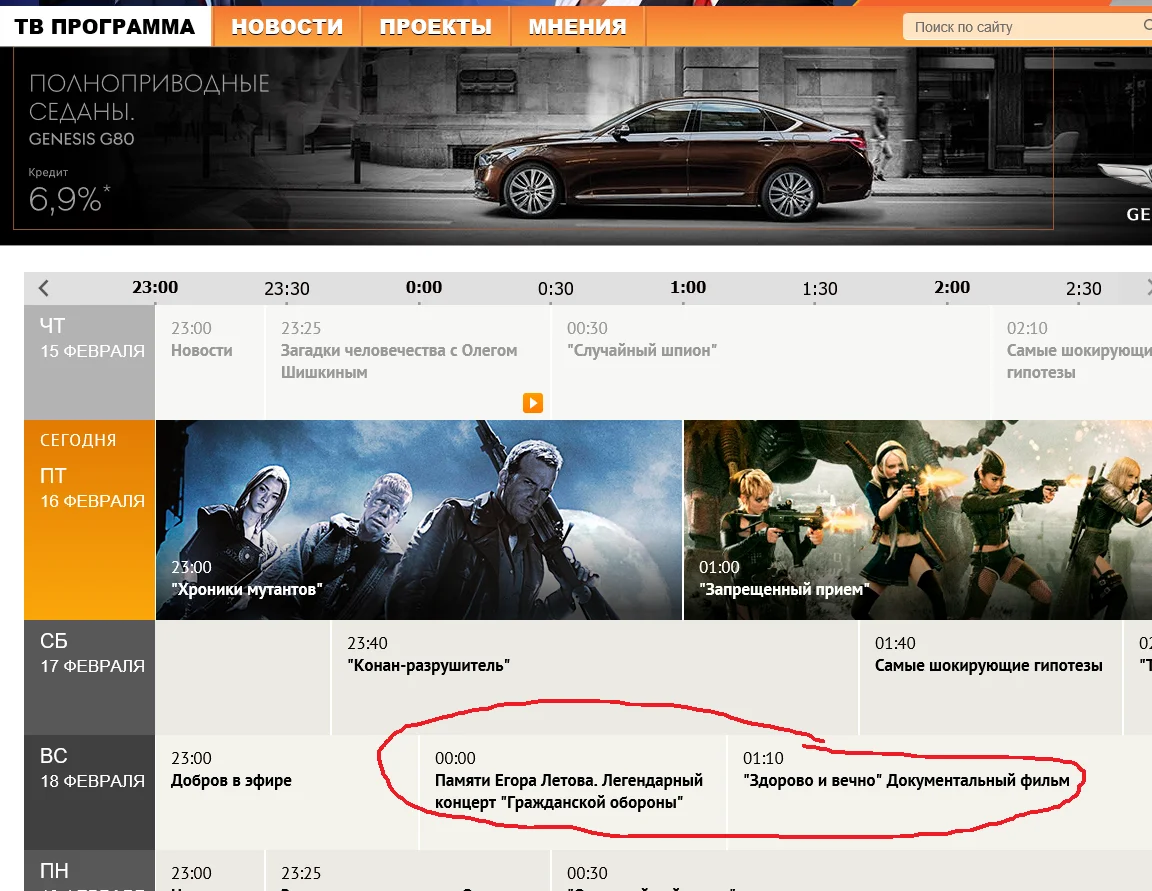
Task: Open "Конан-разрушитель" listing
Action: pos(594,677)
